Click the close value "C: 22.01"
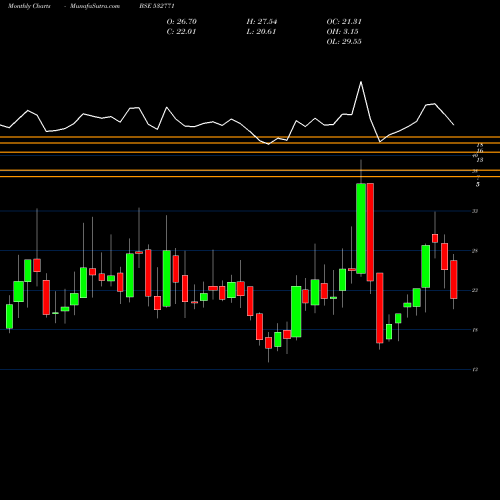 pos(181,32)
